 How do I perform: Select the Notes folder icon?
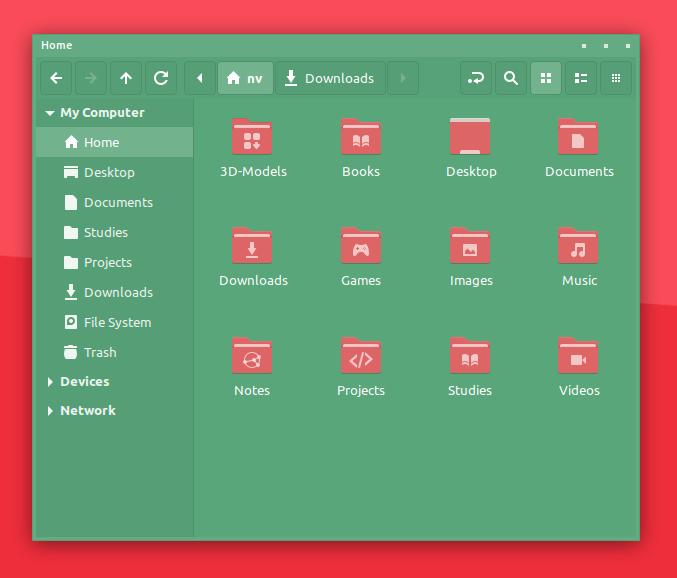tap(252, 355)
